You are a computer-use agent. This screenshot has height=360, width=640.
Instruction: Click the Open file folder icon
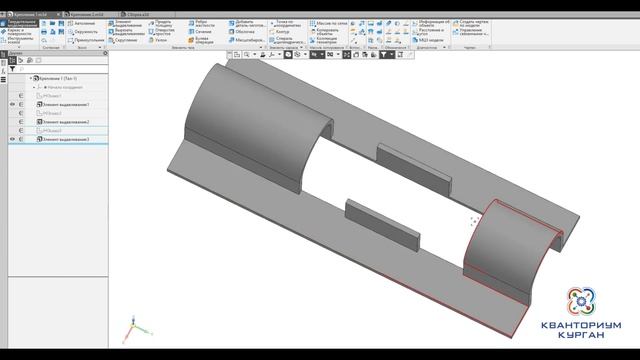53,23
